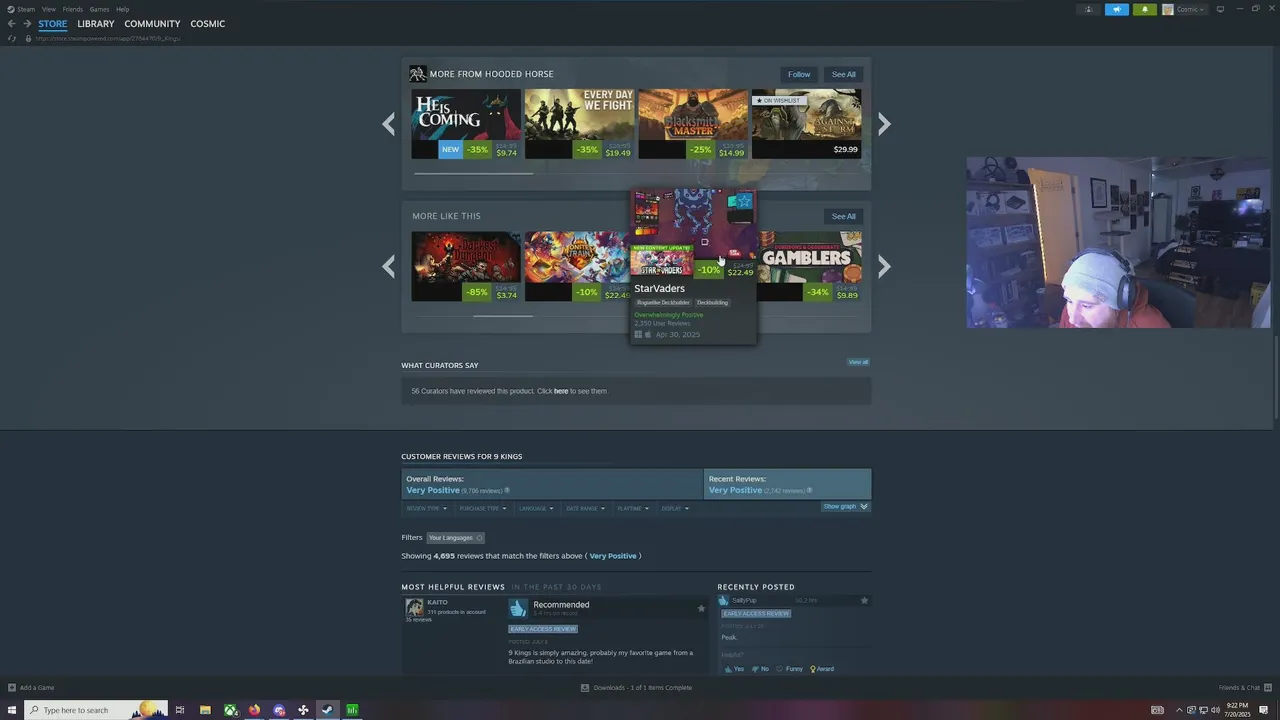Expand Show graph for reviews
The height and width of the screenshot is (720, 1280).
point(845,506)
